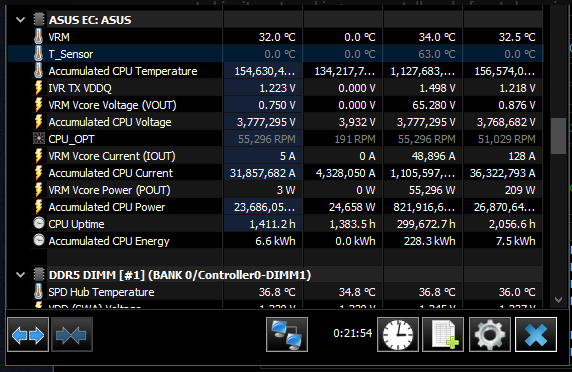
Task: Select the Accumulated CPU Power label
Action: (x=107, y=207)
